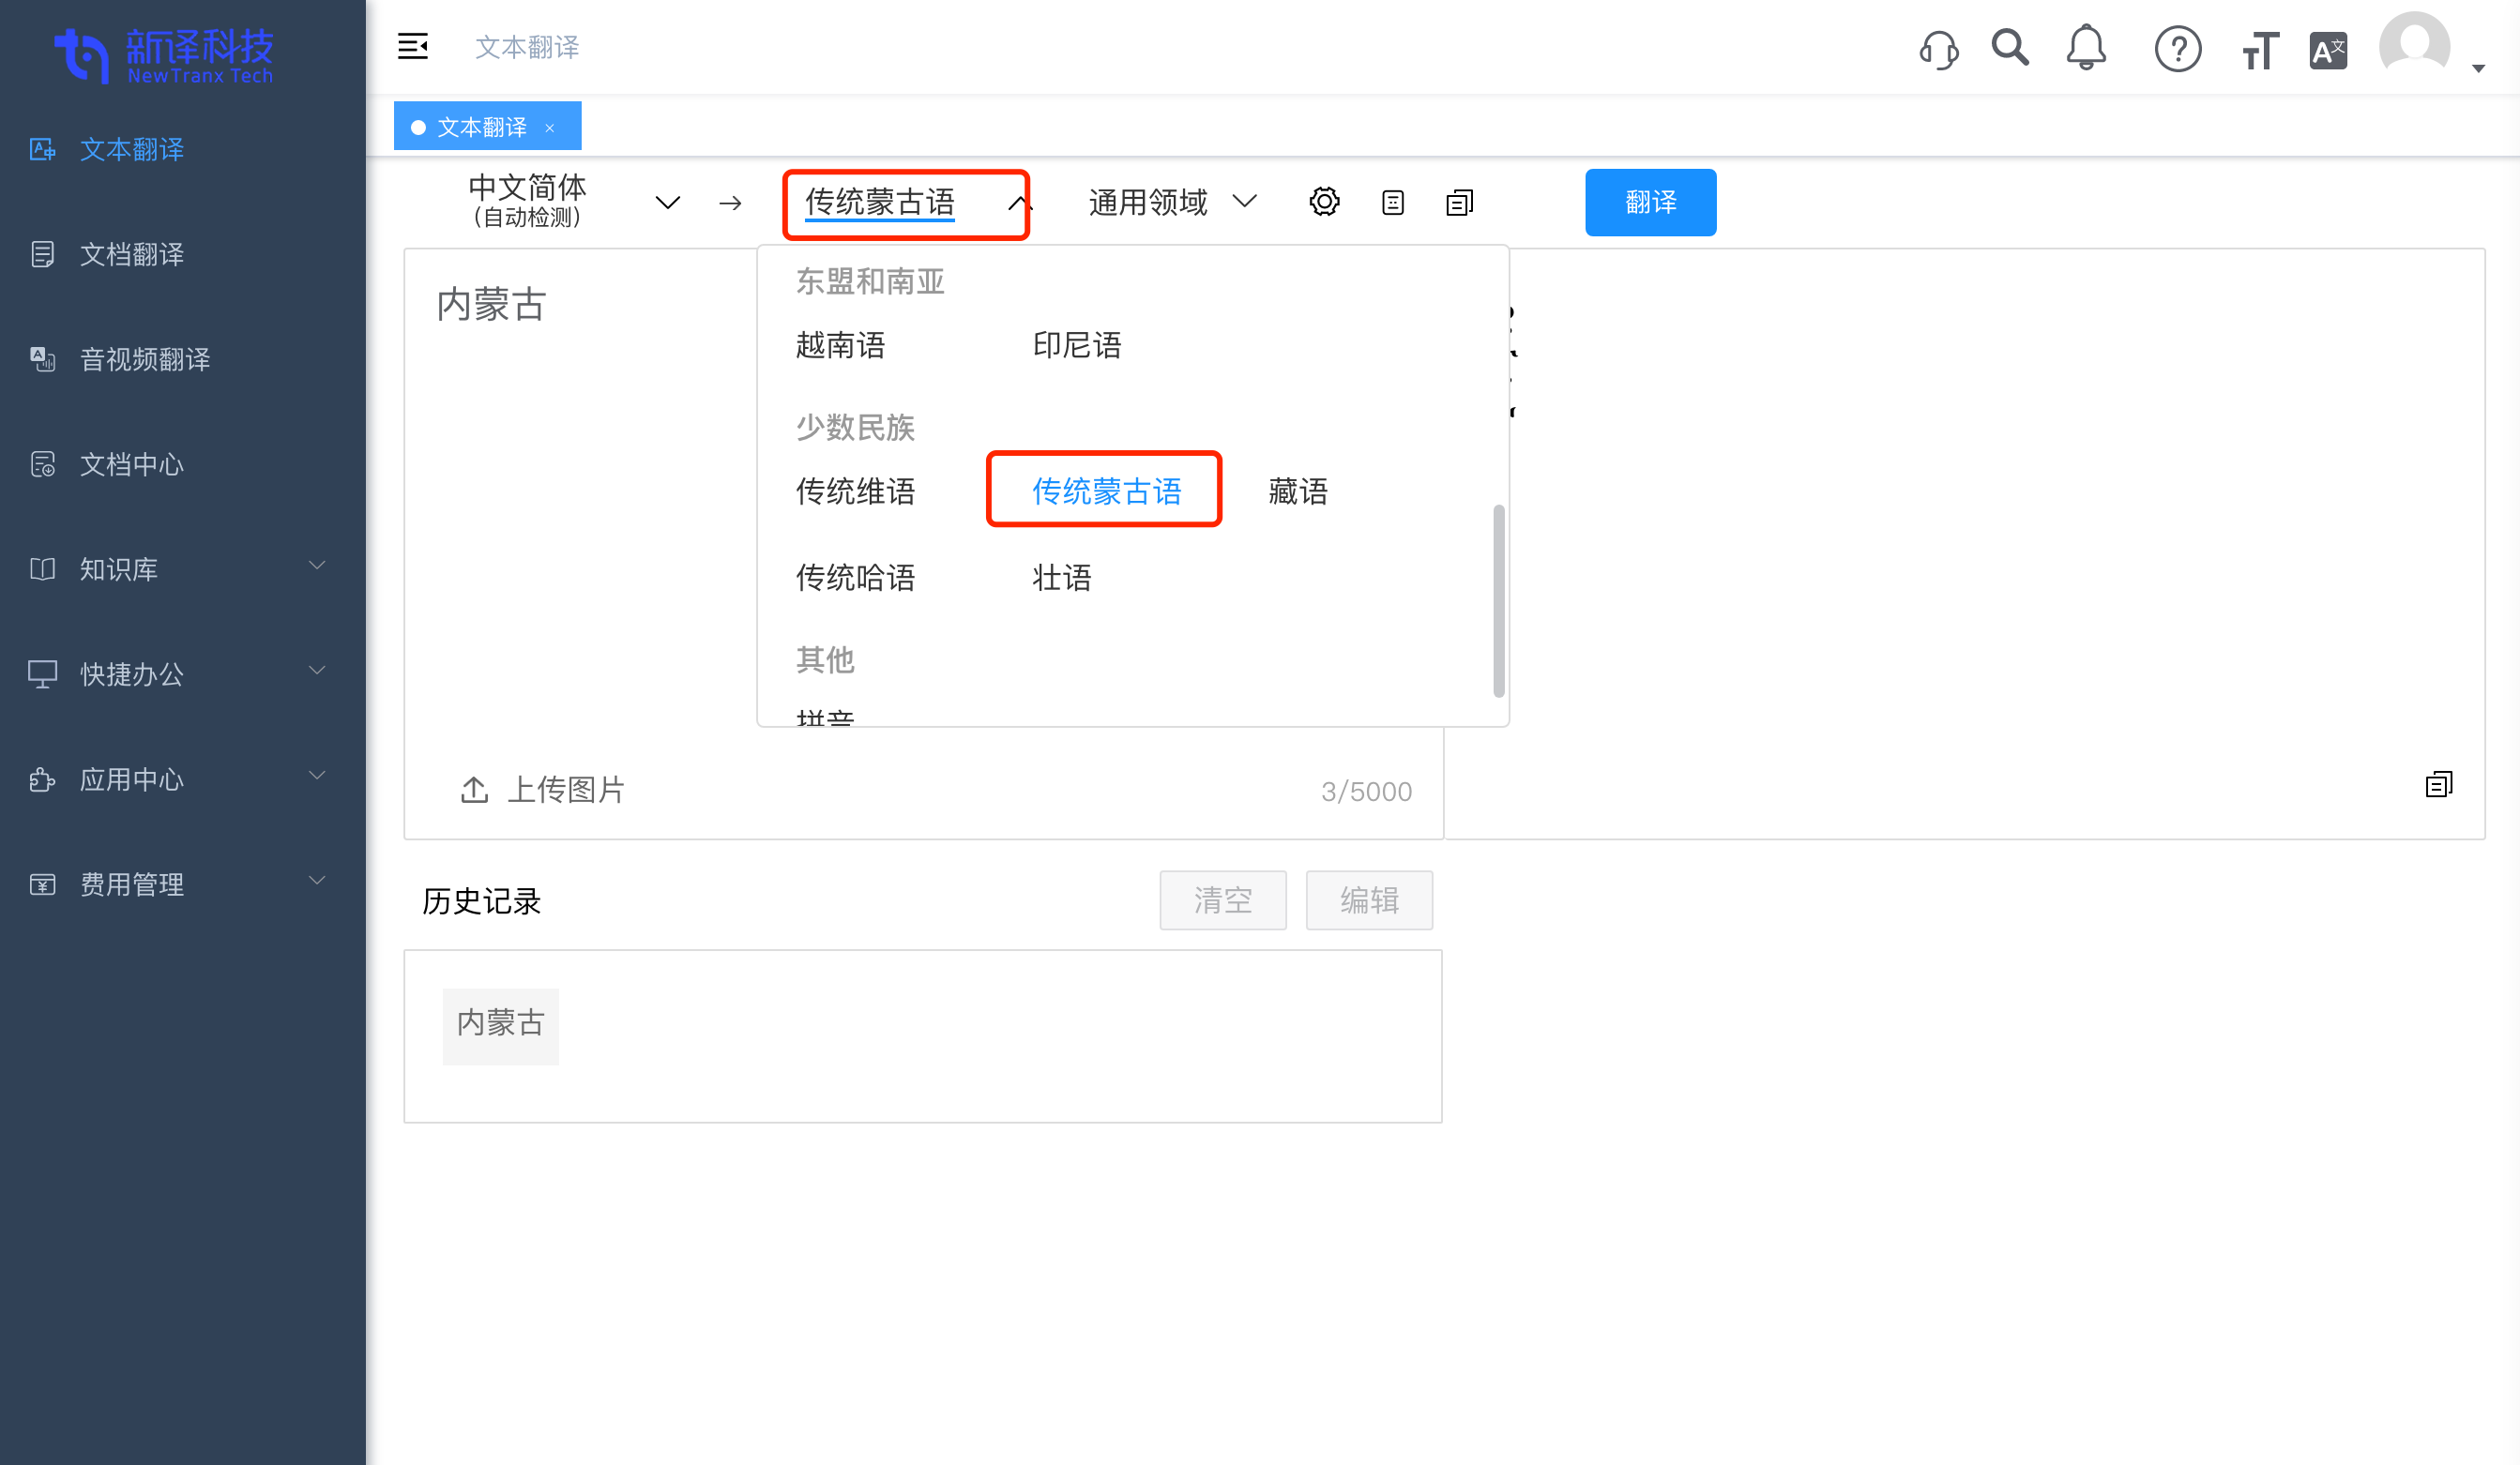The image size is (2520, 1465).
Task: Expand the 中文简体 source language dropdown
Action: tap(668, 201)
